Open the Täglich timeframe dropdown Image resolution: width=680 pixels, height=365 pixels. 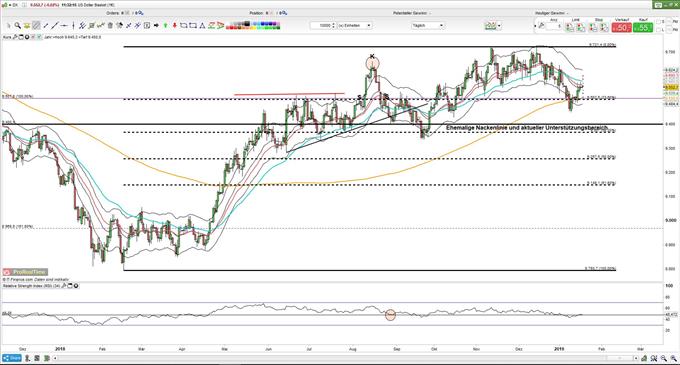428,26
